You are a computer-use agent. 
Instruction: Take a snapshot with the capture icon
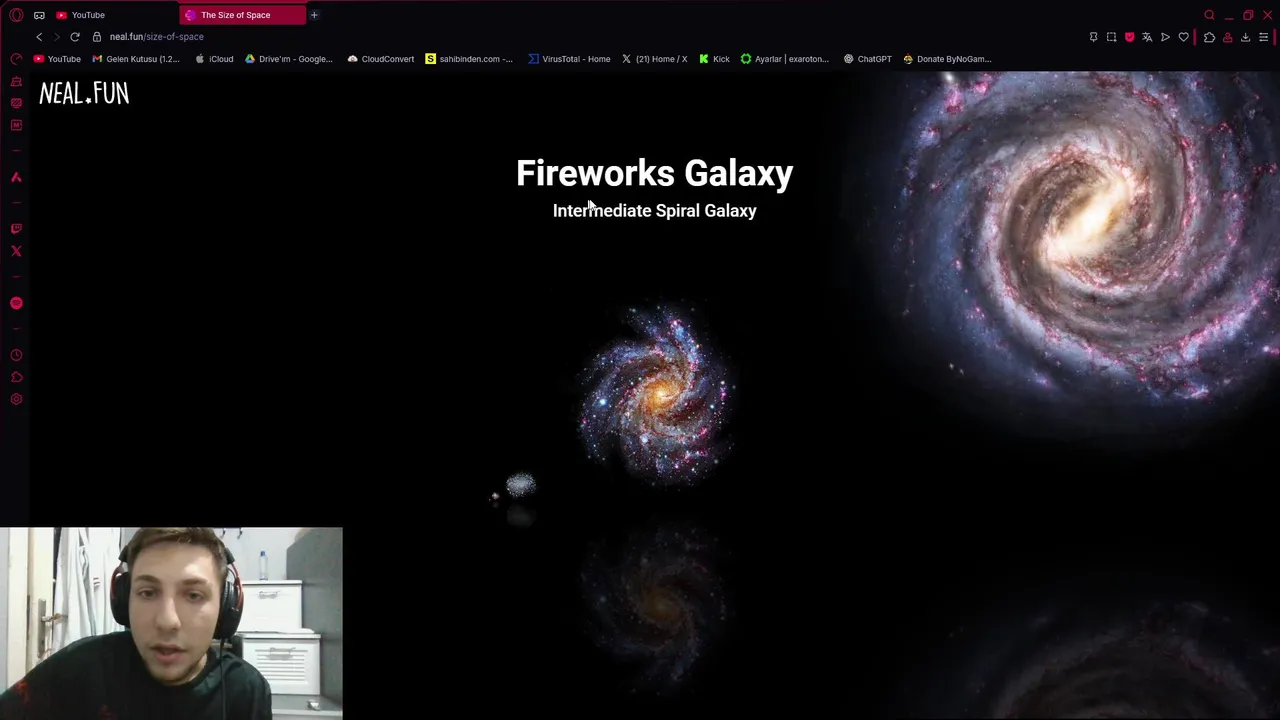[x=1111, y=37]
